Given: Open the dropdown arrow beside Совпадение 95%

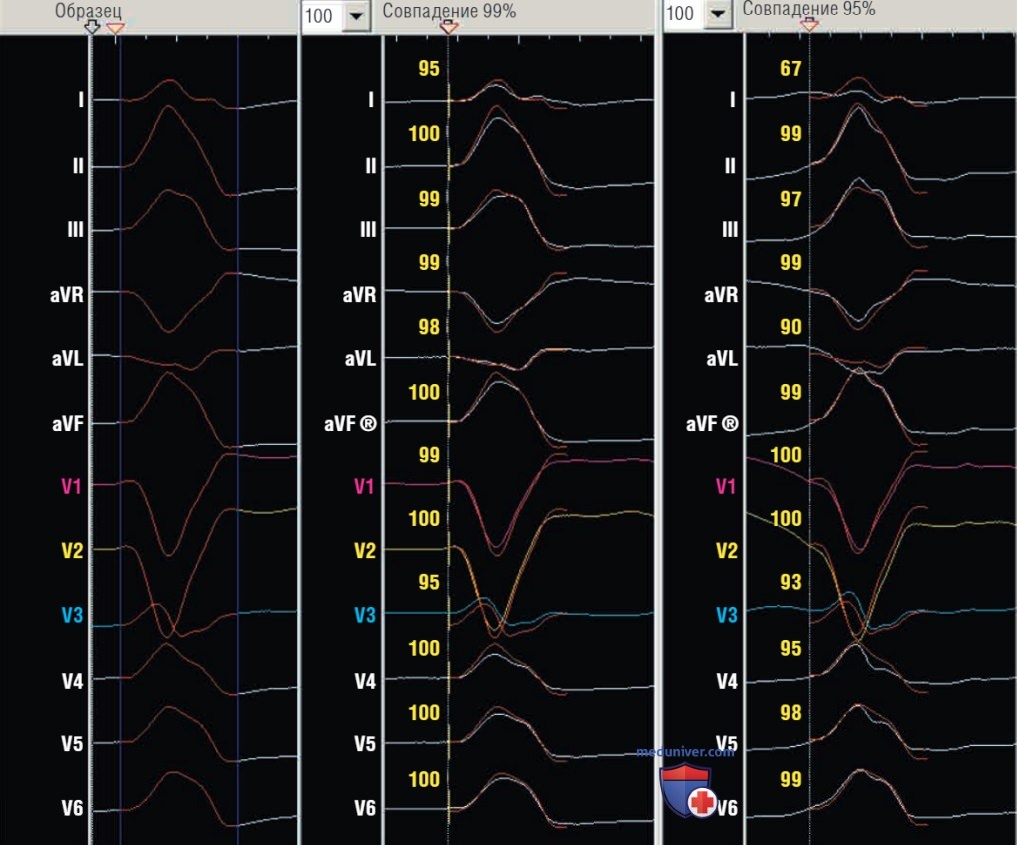Looking at the screenshot, I should 717,13.
